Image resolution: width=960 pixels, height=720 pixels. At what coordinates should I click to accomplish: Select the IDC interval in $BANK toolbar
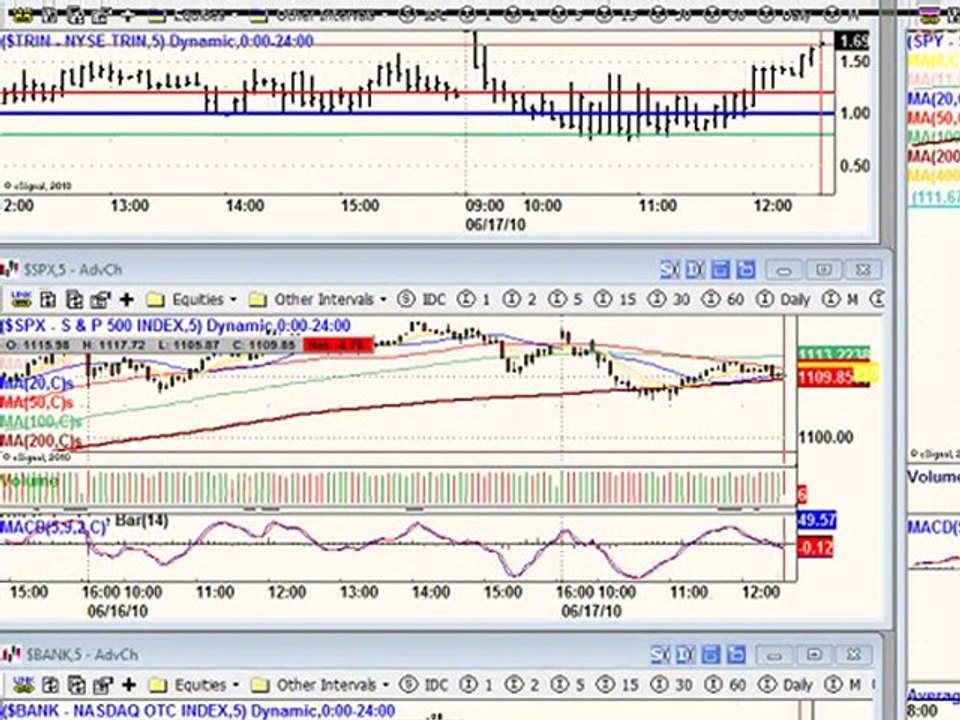tap(426, 684)
